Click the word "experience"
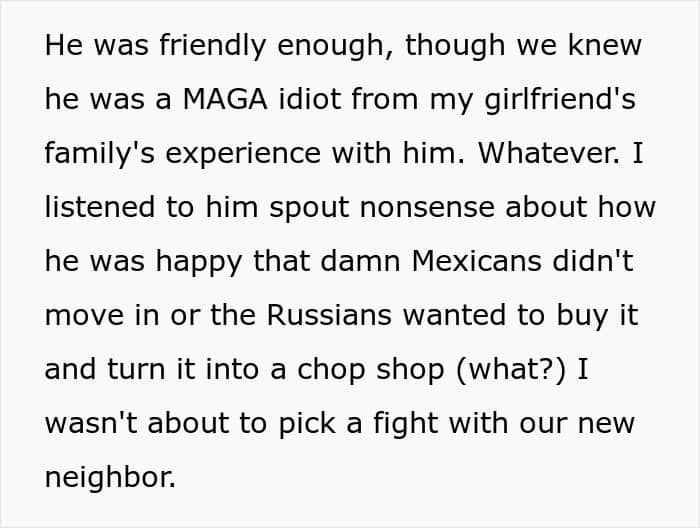 click(243, 155)
